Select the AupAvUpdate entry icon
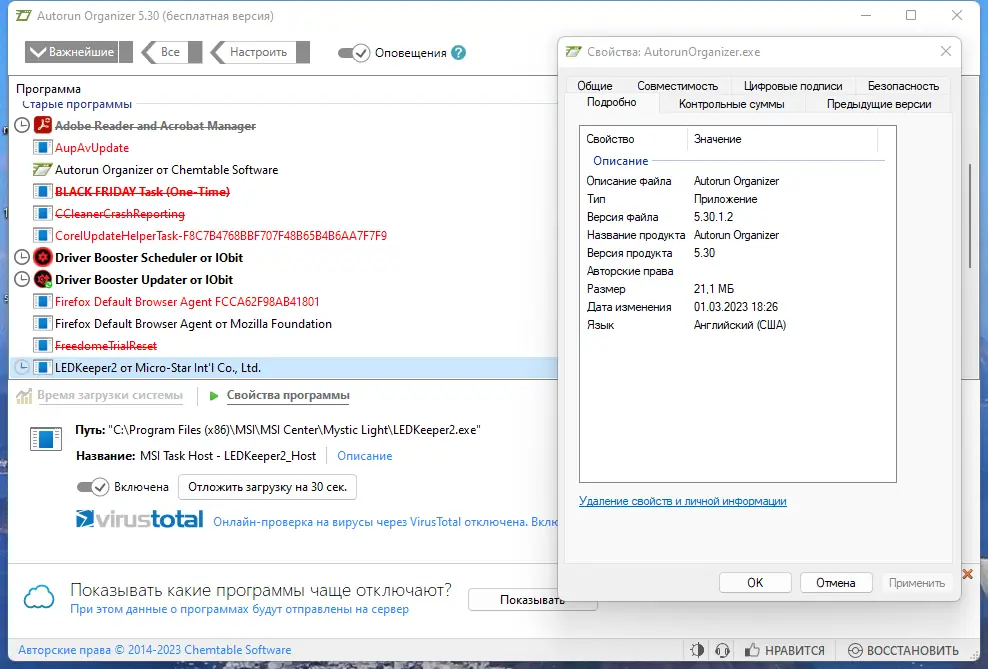Screen dimensions: 988x669 42,147
